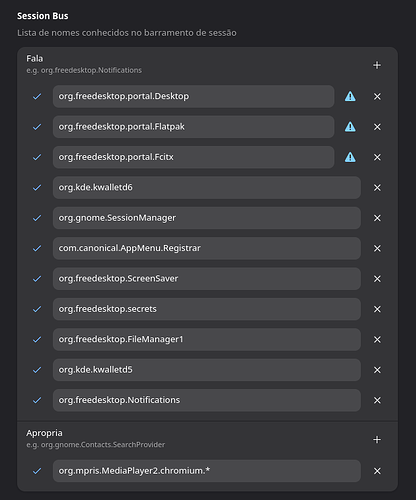
Task: Edit the org.freedesktop.secrets field
Action: pos(207,309)
